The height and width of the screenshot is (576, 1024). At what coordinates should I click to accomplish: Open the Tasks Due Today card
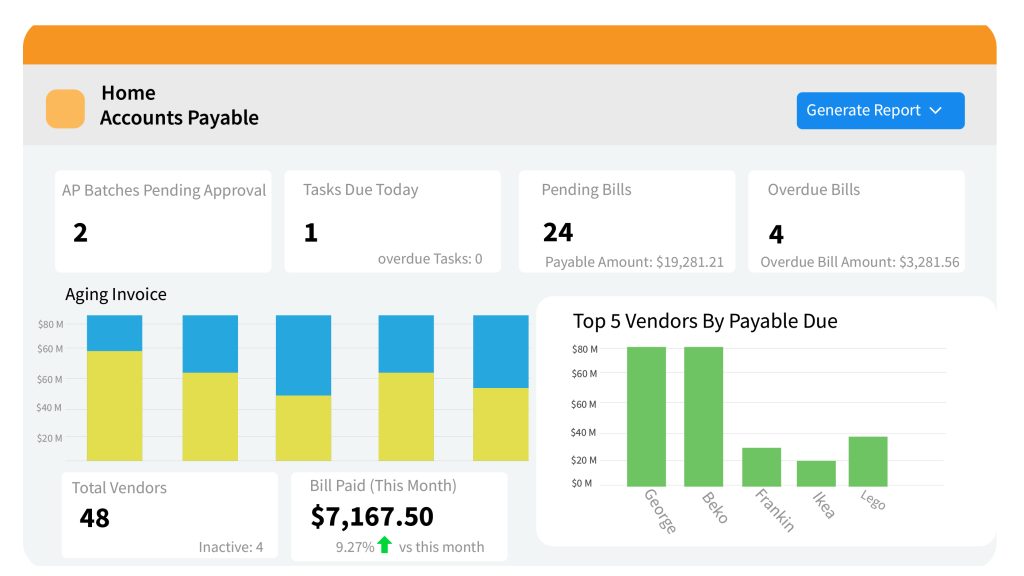tap(392, 220)
